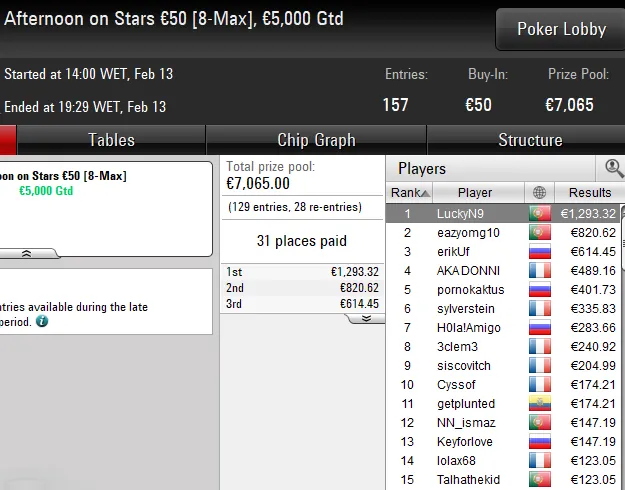Click erikUf's Russian flag icon
Viewport: 625px width, 490px height.
pos(540,252)
